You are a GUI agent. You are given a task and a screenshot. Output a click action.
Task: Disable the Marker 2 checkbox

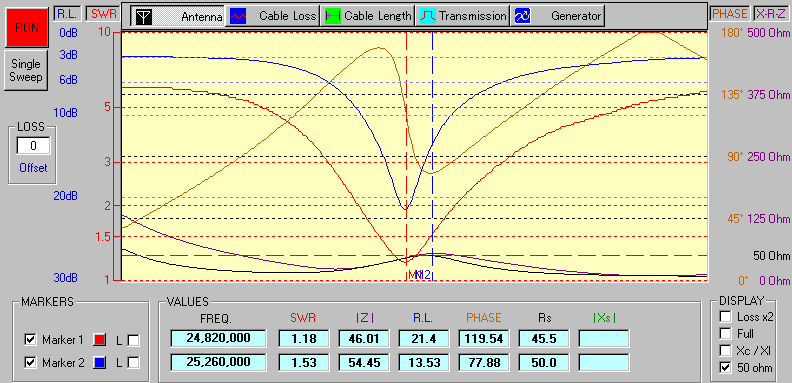(x=30, y=363)
